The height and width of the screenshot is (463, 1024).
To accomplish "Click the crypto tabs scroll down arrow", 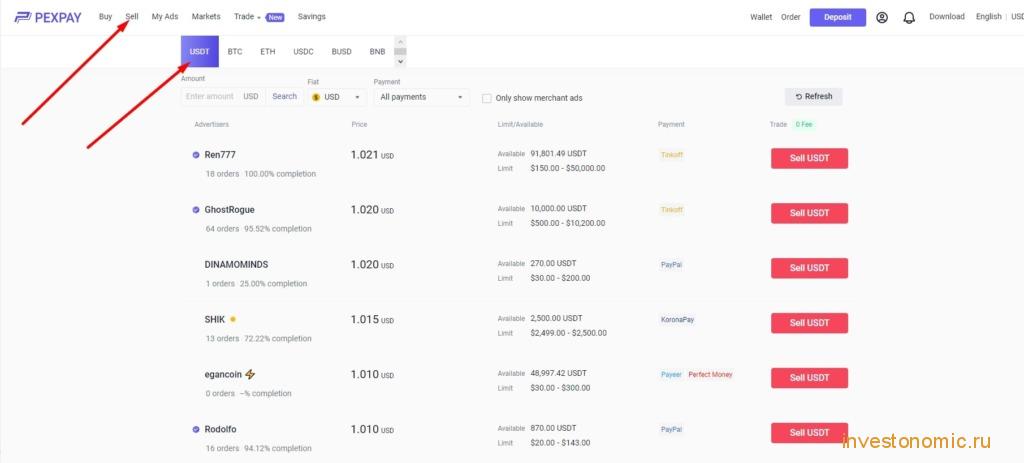I will [x=401, y=62].
